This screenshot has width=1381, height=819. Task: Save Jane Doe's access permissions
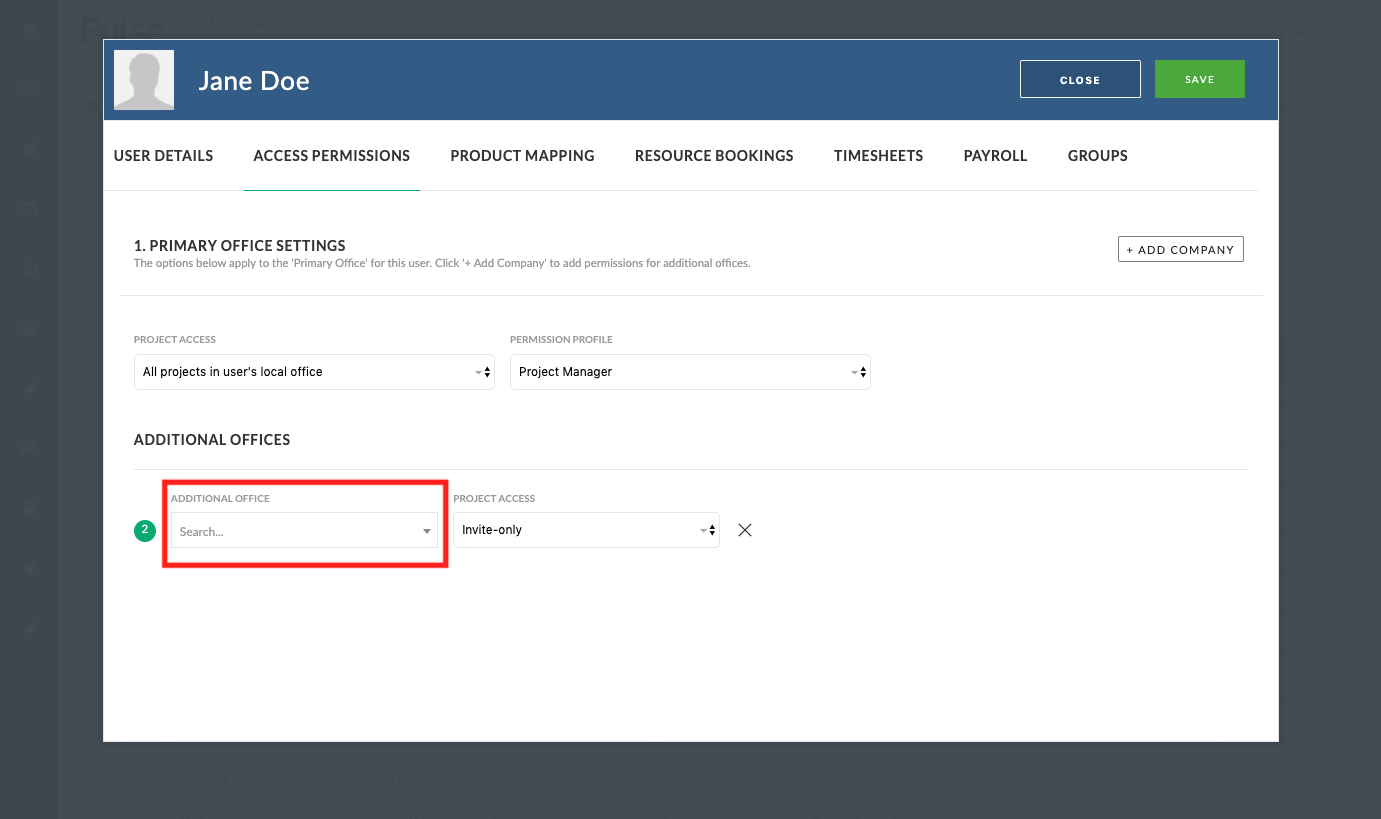(x=1200, y=79)
